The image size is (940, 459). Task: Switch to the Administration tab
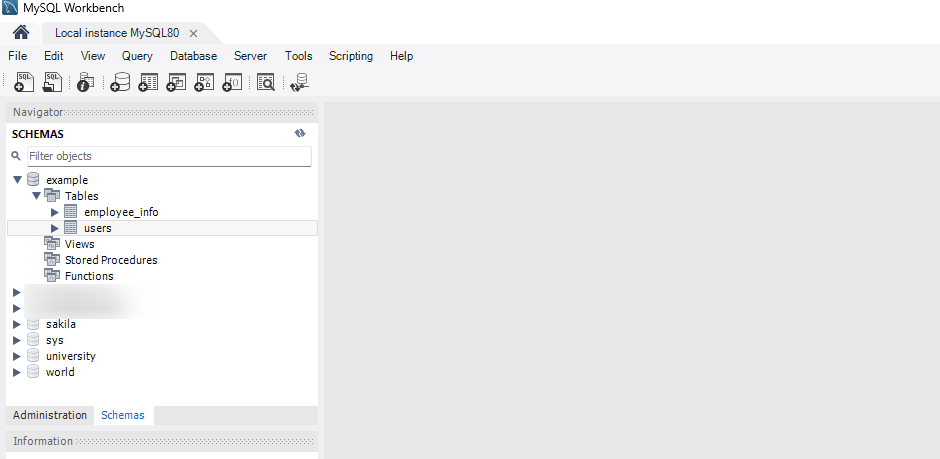click(x=50, y=415)
